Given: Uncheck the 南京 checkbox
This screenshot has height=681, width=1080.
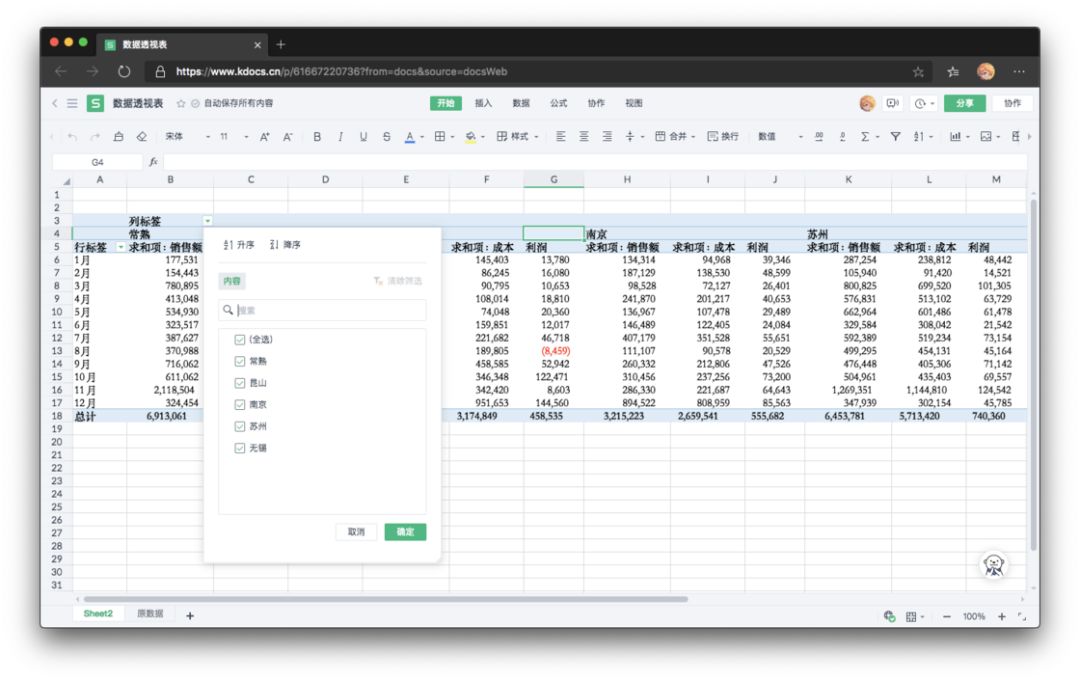Looking at the screenshot, I should (240, 405).
